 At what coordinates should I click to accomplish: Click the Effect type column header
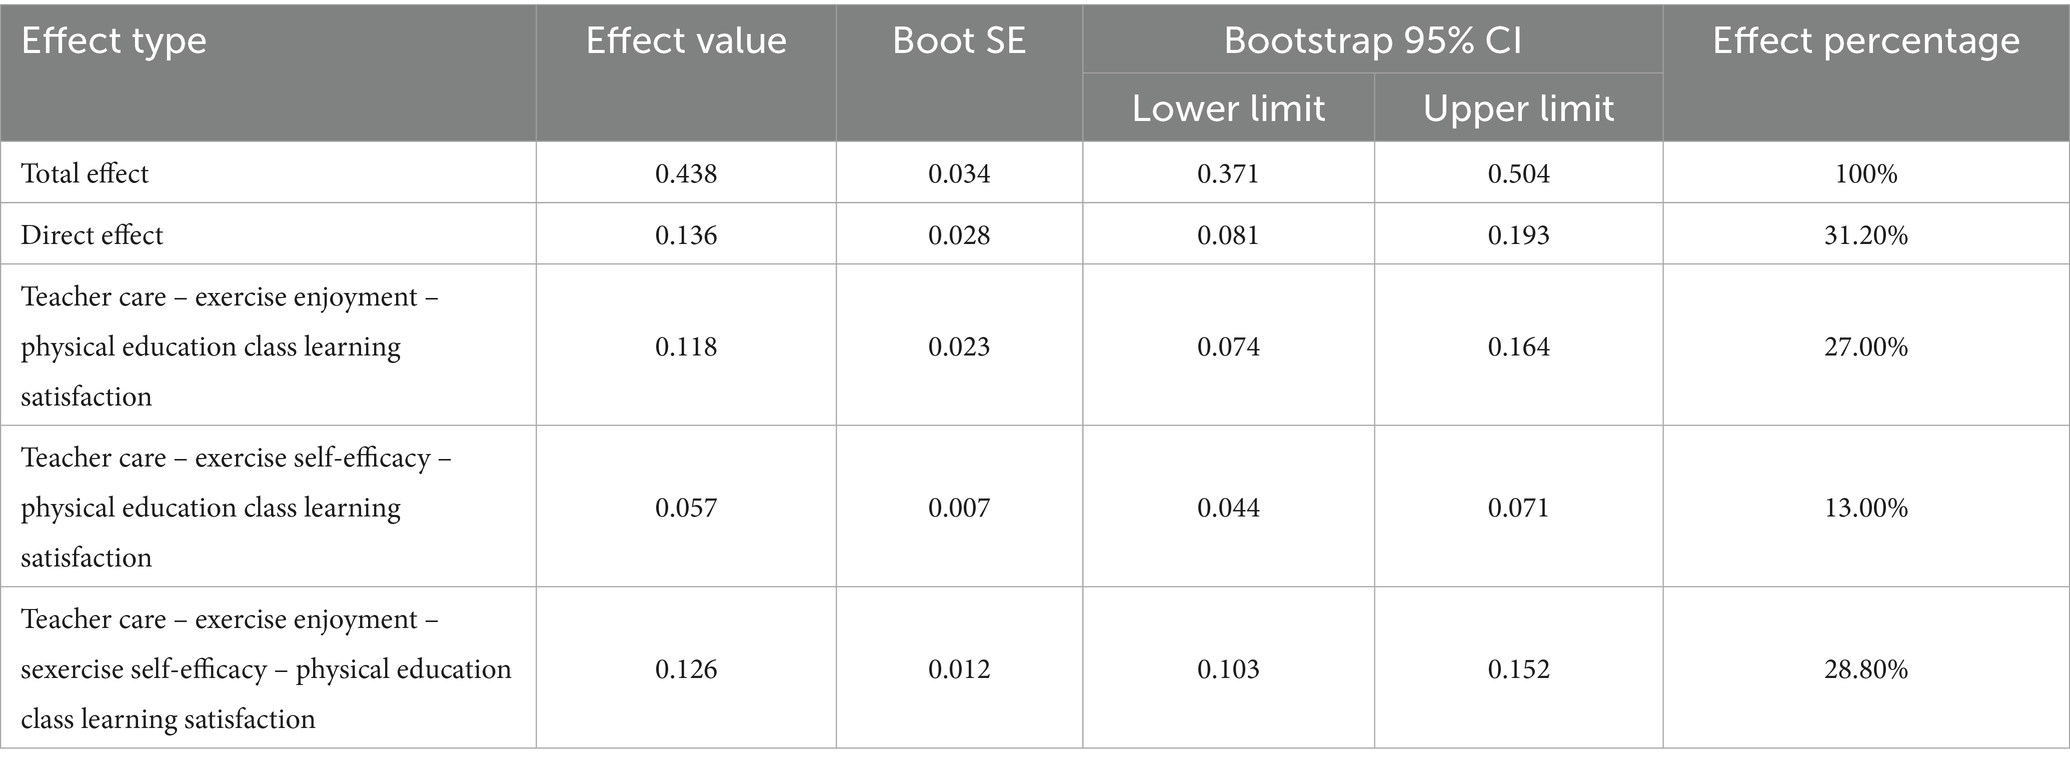click(114, 41)
